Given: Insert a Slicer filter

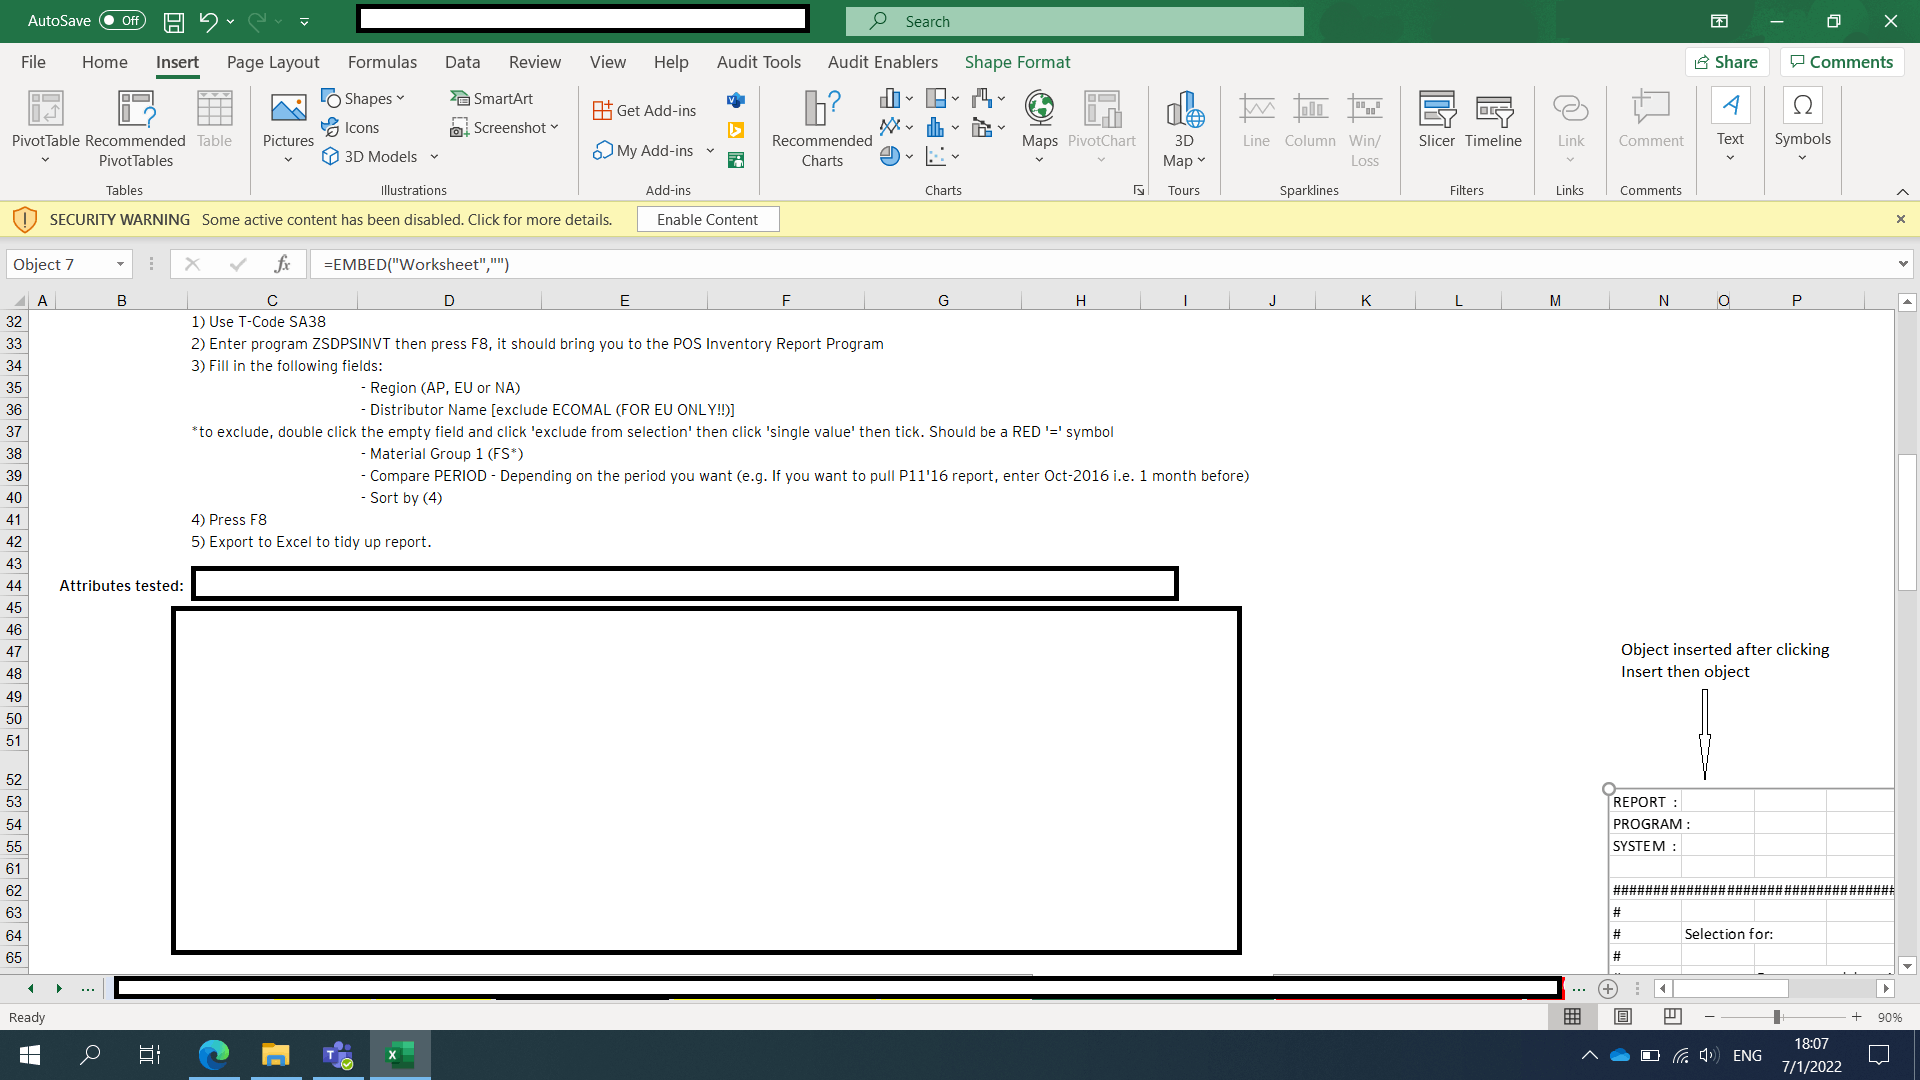Looking at the screenshot, I should point(1436,120).
